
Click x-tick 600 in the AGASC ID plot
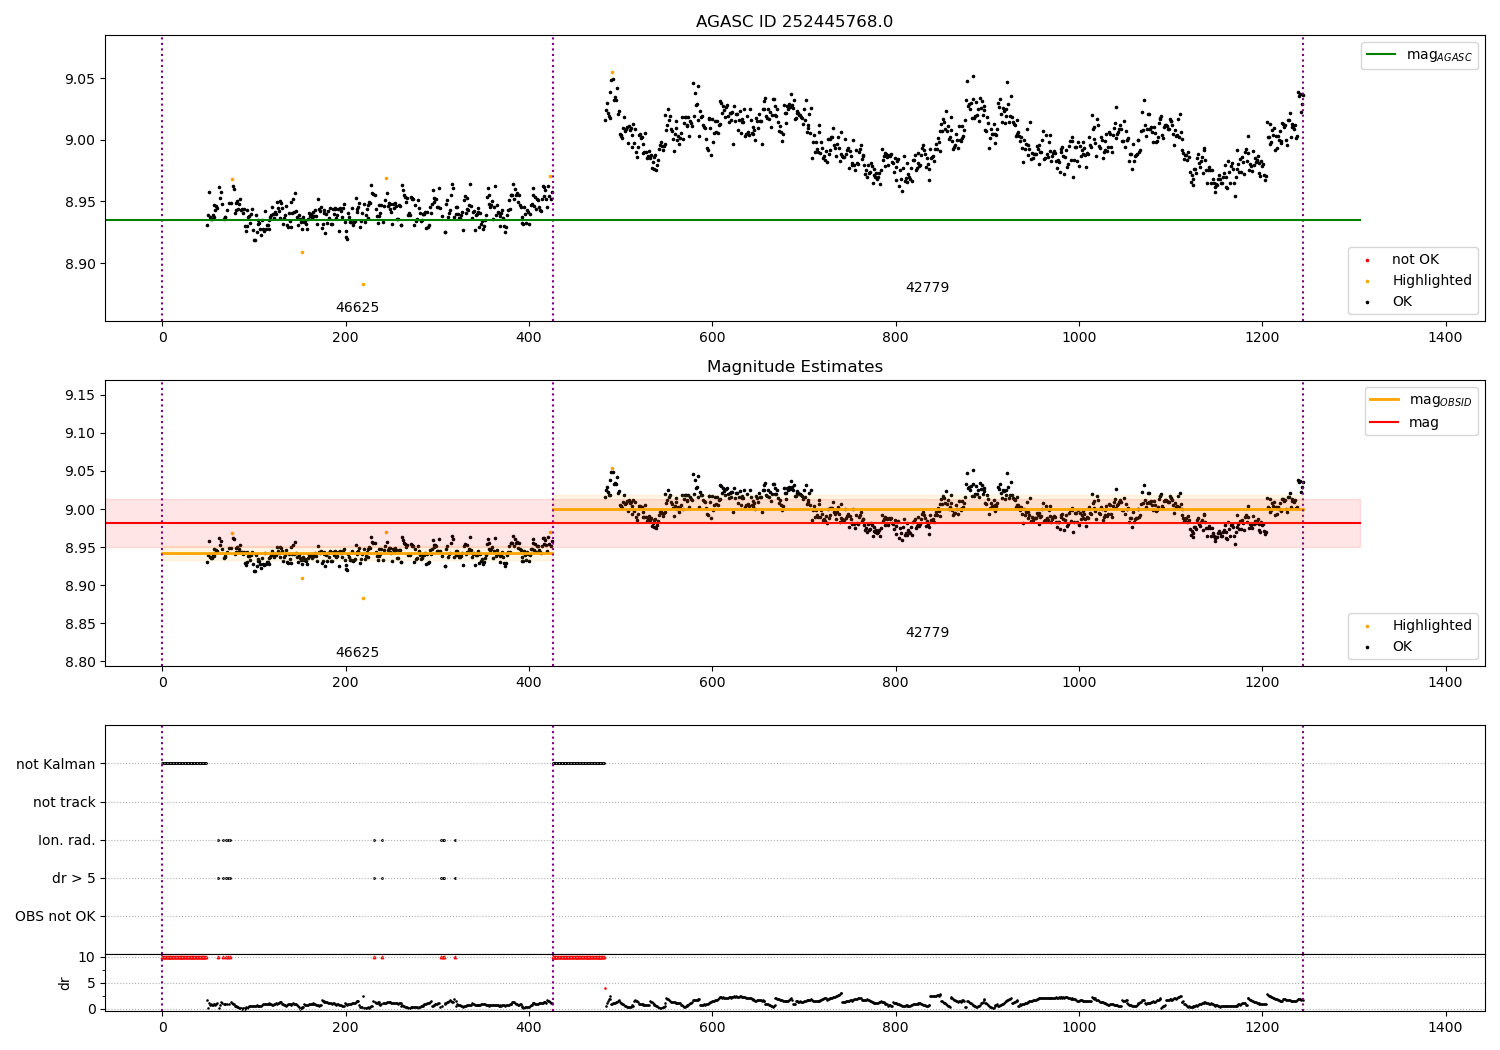(712, 337)
